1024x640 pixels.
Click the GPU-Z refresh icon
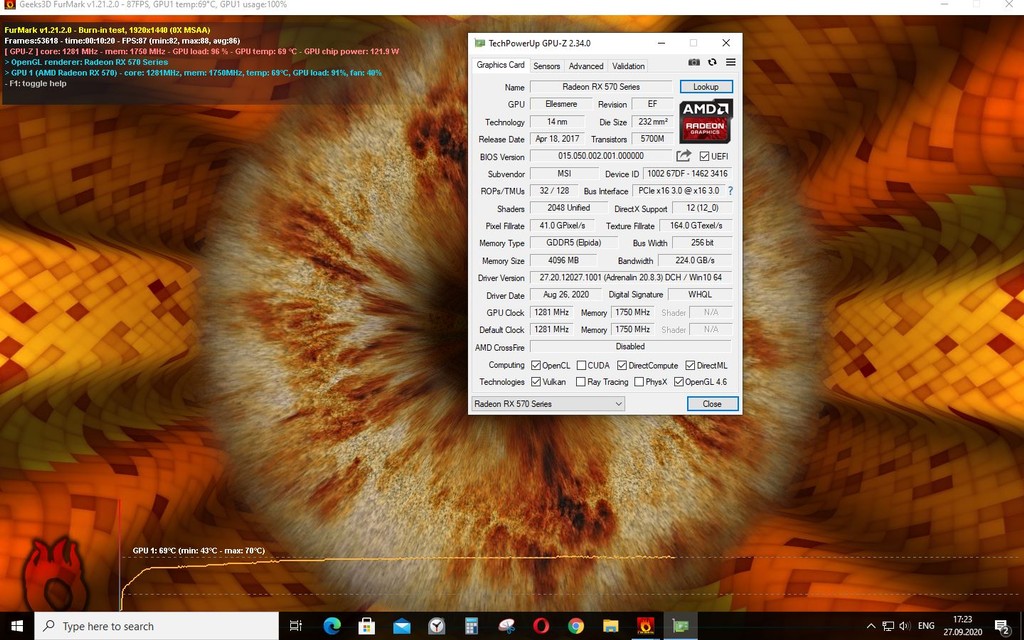(712, 62)
